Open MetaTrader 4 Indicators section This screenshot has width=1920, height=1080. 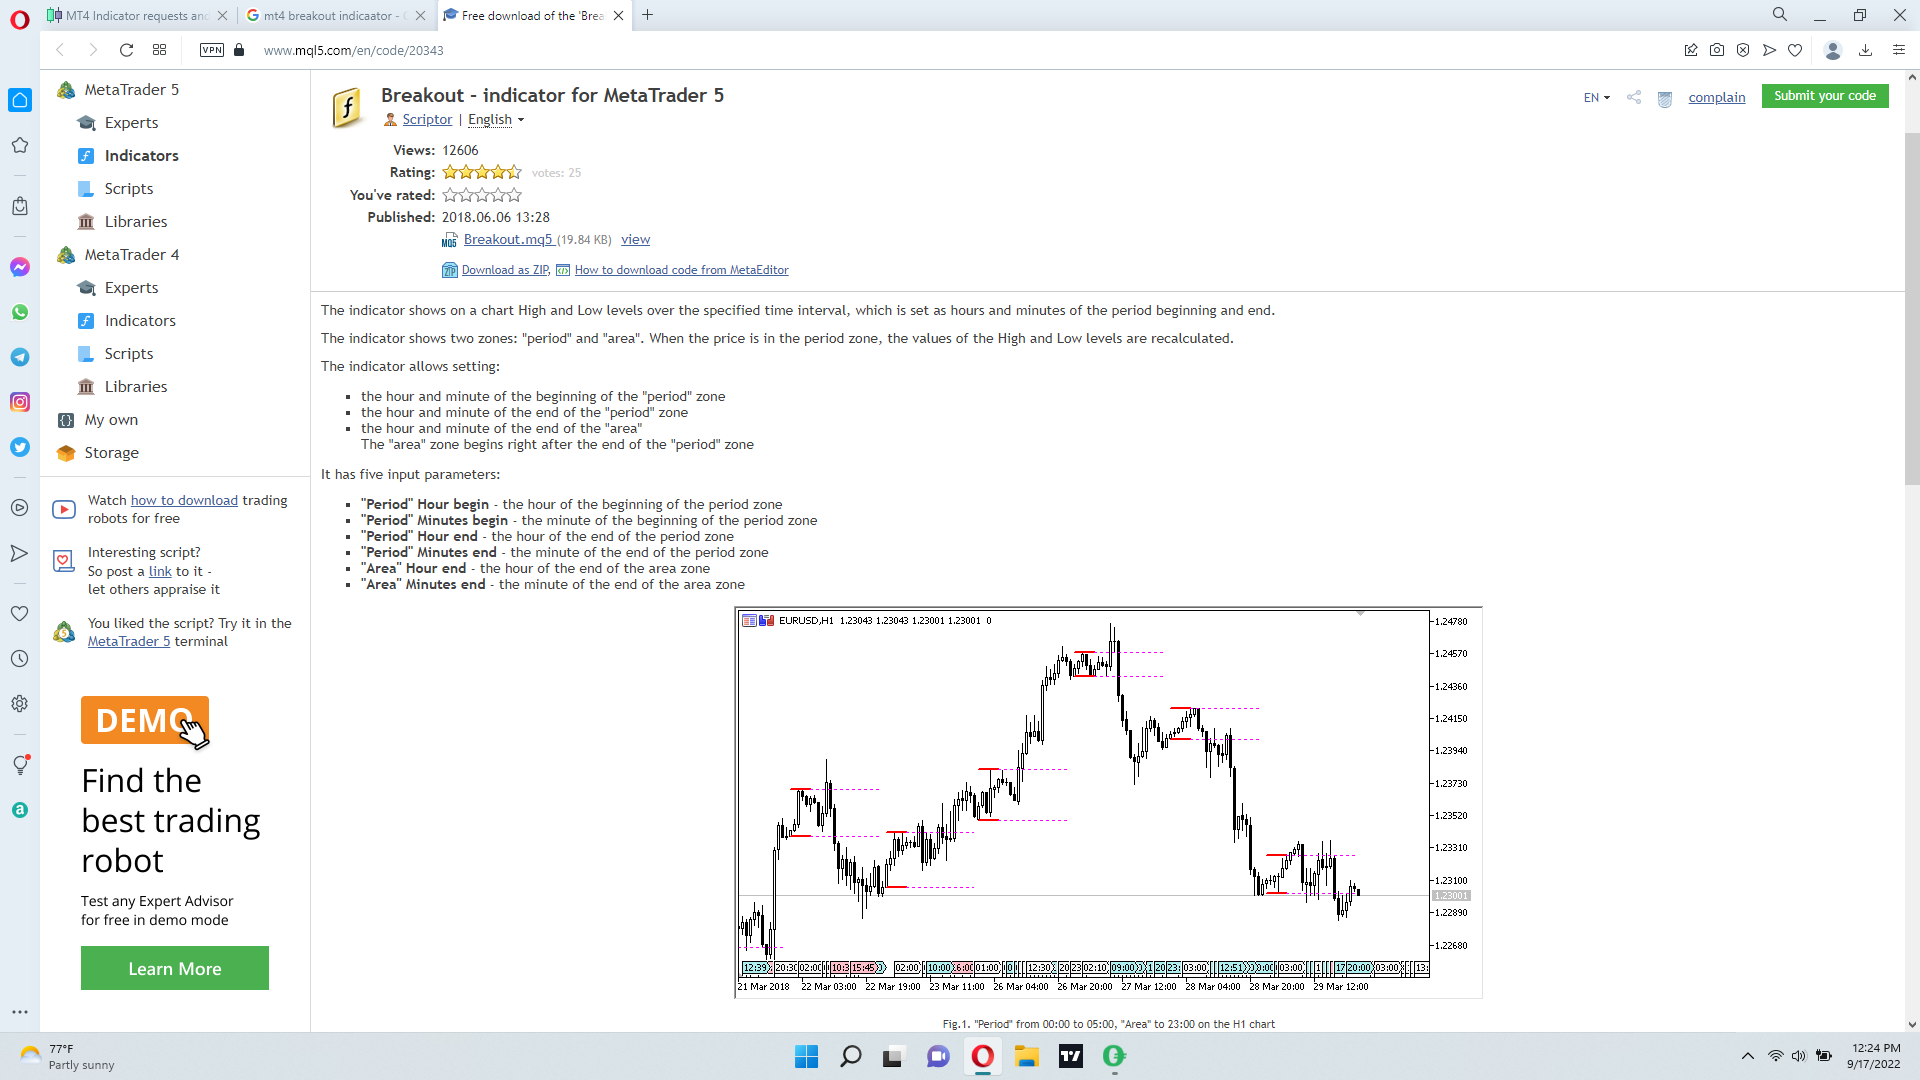coord(140,321)
